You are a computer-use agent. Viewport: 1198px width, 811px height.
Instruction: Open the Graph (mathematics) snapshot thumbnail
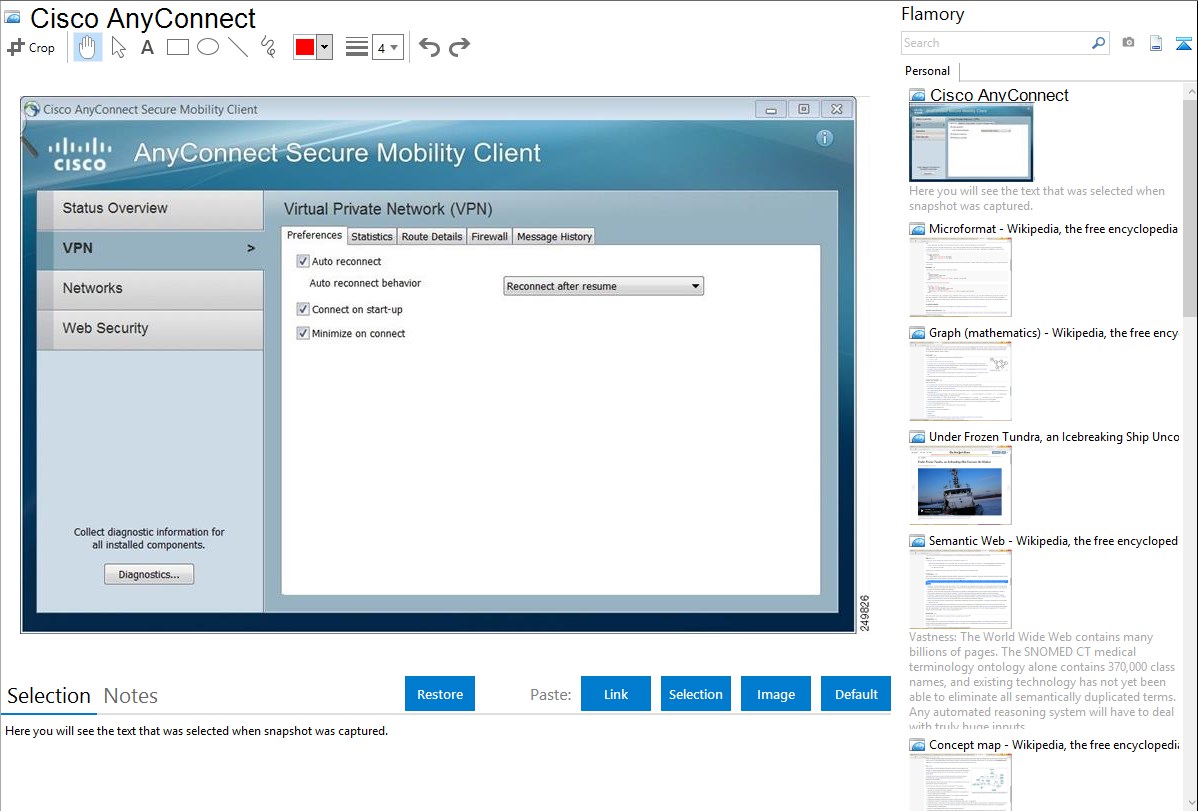coord(960,381)
